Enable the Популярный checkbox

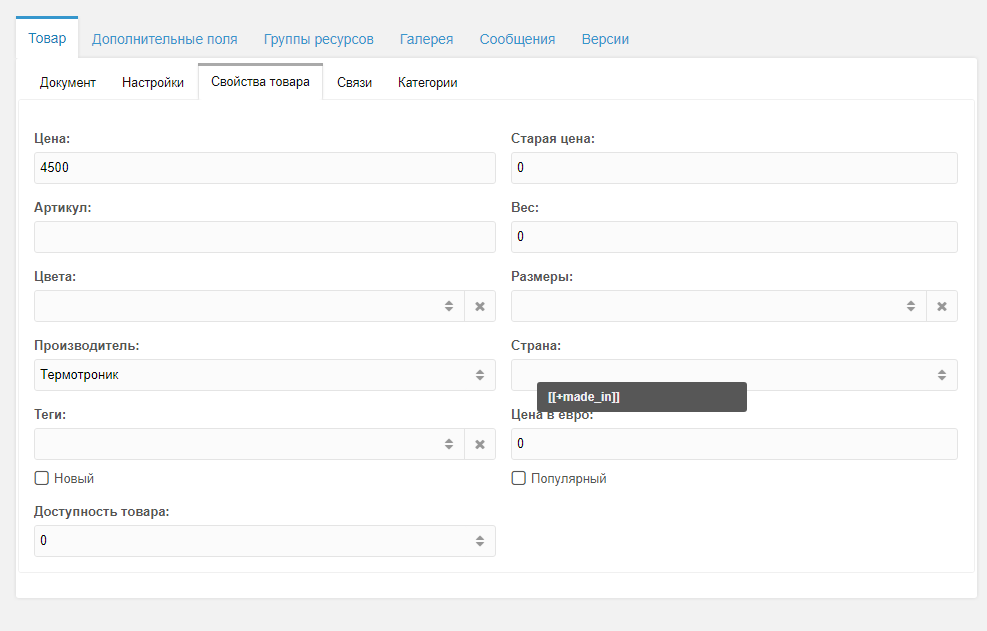coord(519,478)
